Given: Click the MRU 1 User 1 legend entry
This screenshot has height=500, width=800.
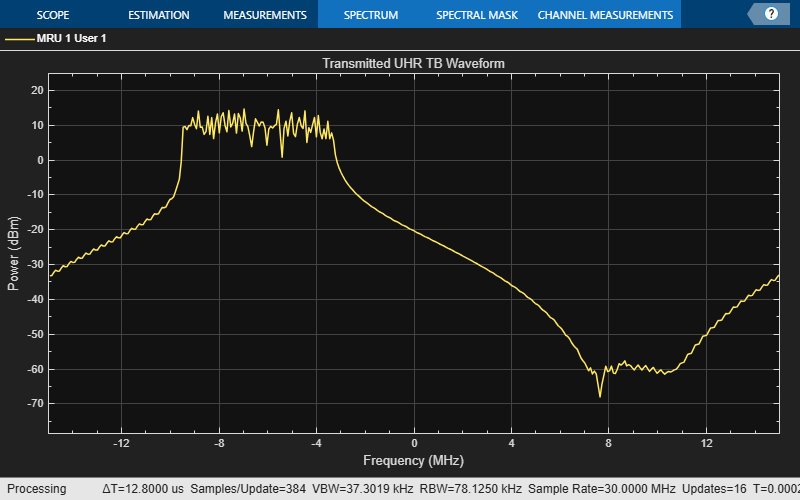Looking at the screenshot, I should [x=71, y=38].
